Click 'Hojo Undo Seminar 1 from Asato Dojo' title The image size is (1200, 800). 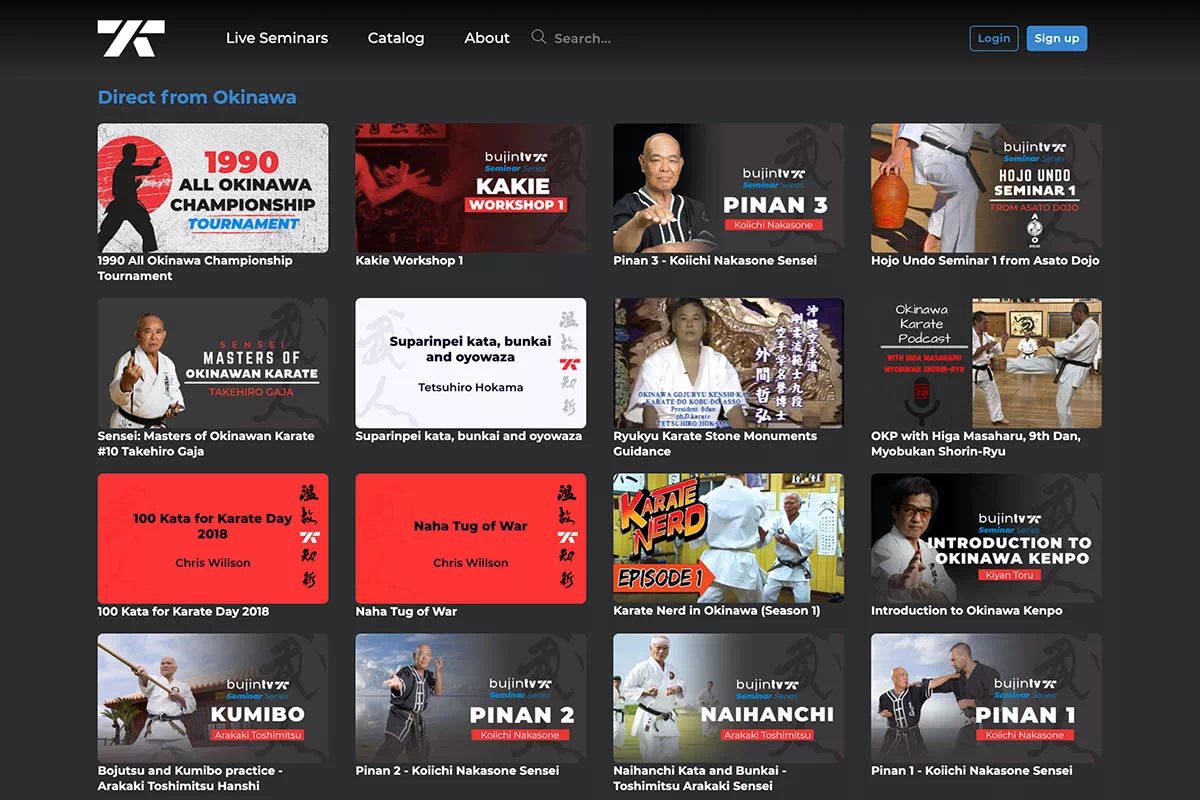pos(985,261)
